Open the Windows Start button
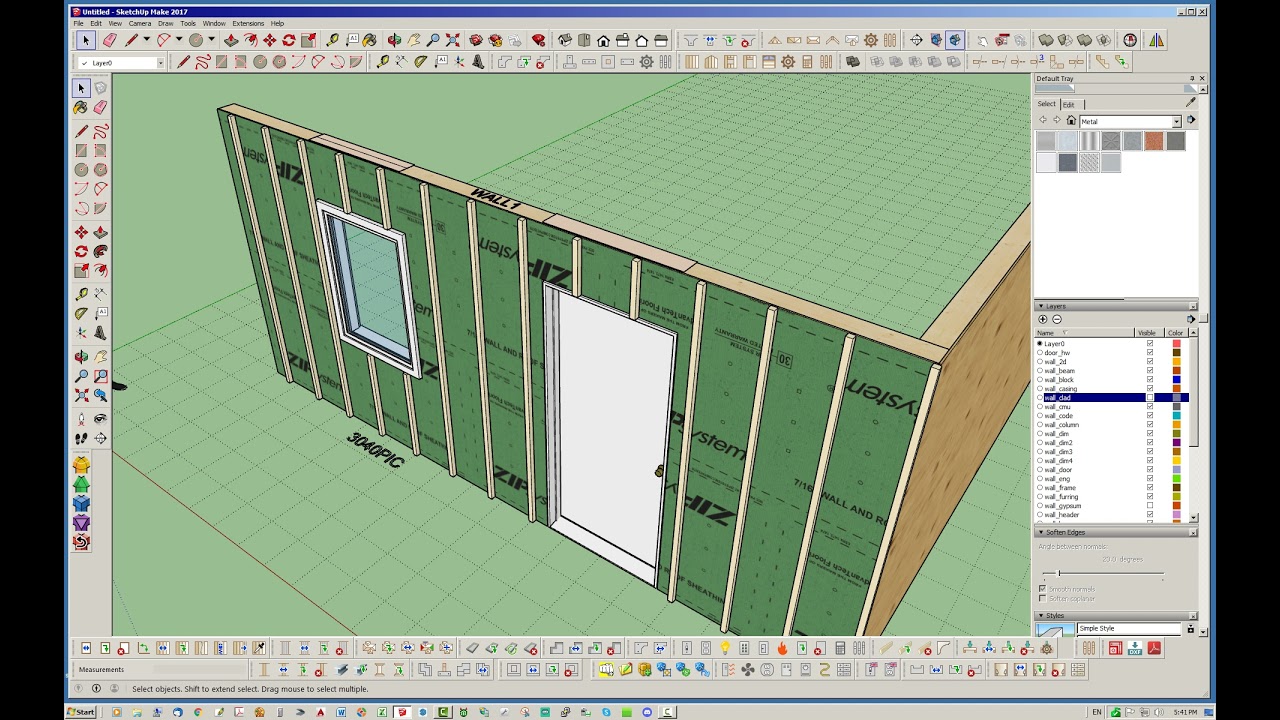The height and width of the screenshot is (720, 1280). [81, 712]
